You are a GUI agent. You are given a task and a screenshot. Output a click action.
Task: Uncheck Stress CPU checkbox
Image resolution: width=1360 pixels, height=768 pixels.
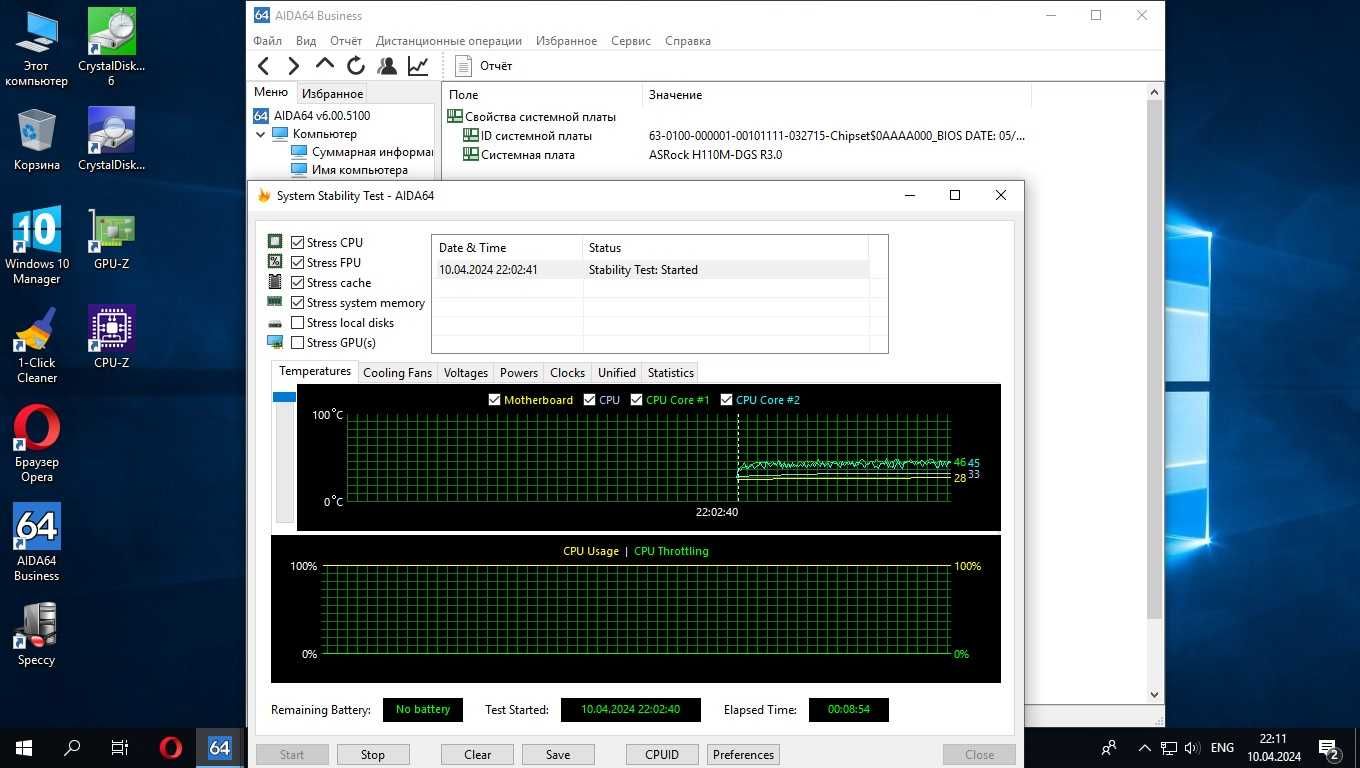pyautogui.click(x=297, y=242)
